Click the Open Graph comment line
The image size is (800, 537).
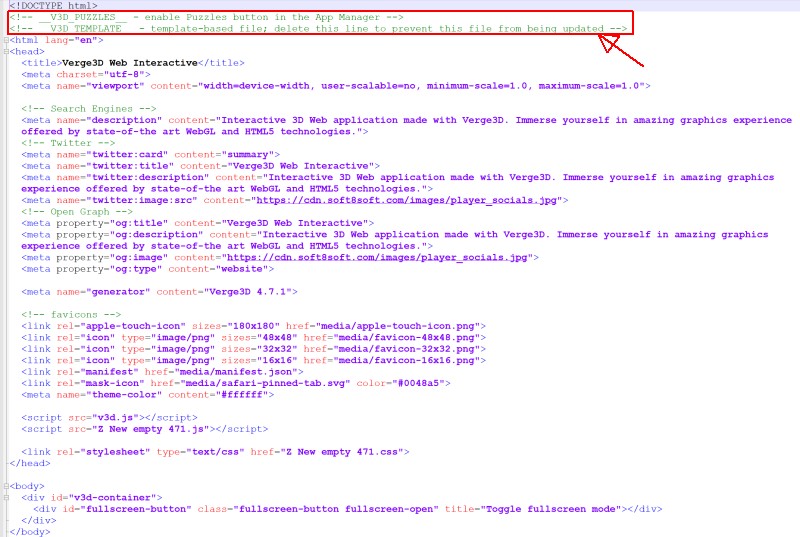tap(77, 212)
